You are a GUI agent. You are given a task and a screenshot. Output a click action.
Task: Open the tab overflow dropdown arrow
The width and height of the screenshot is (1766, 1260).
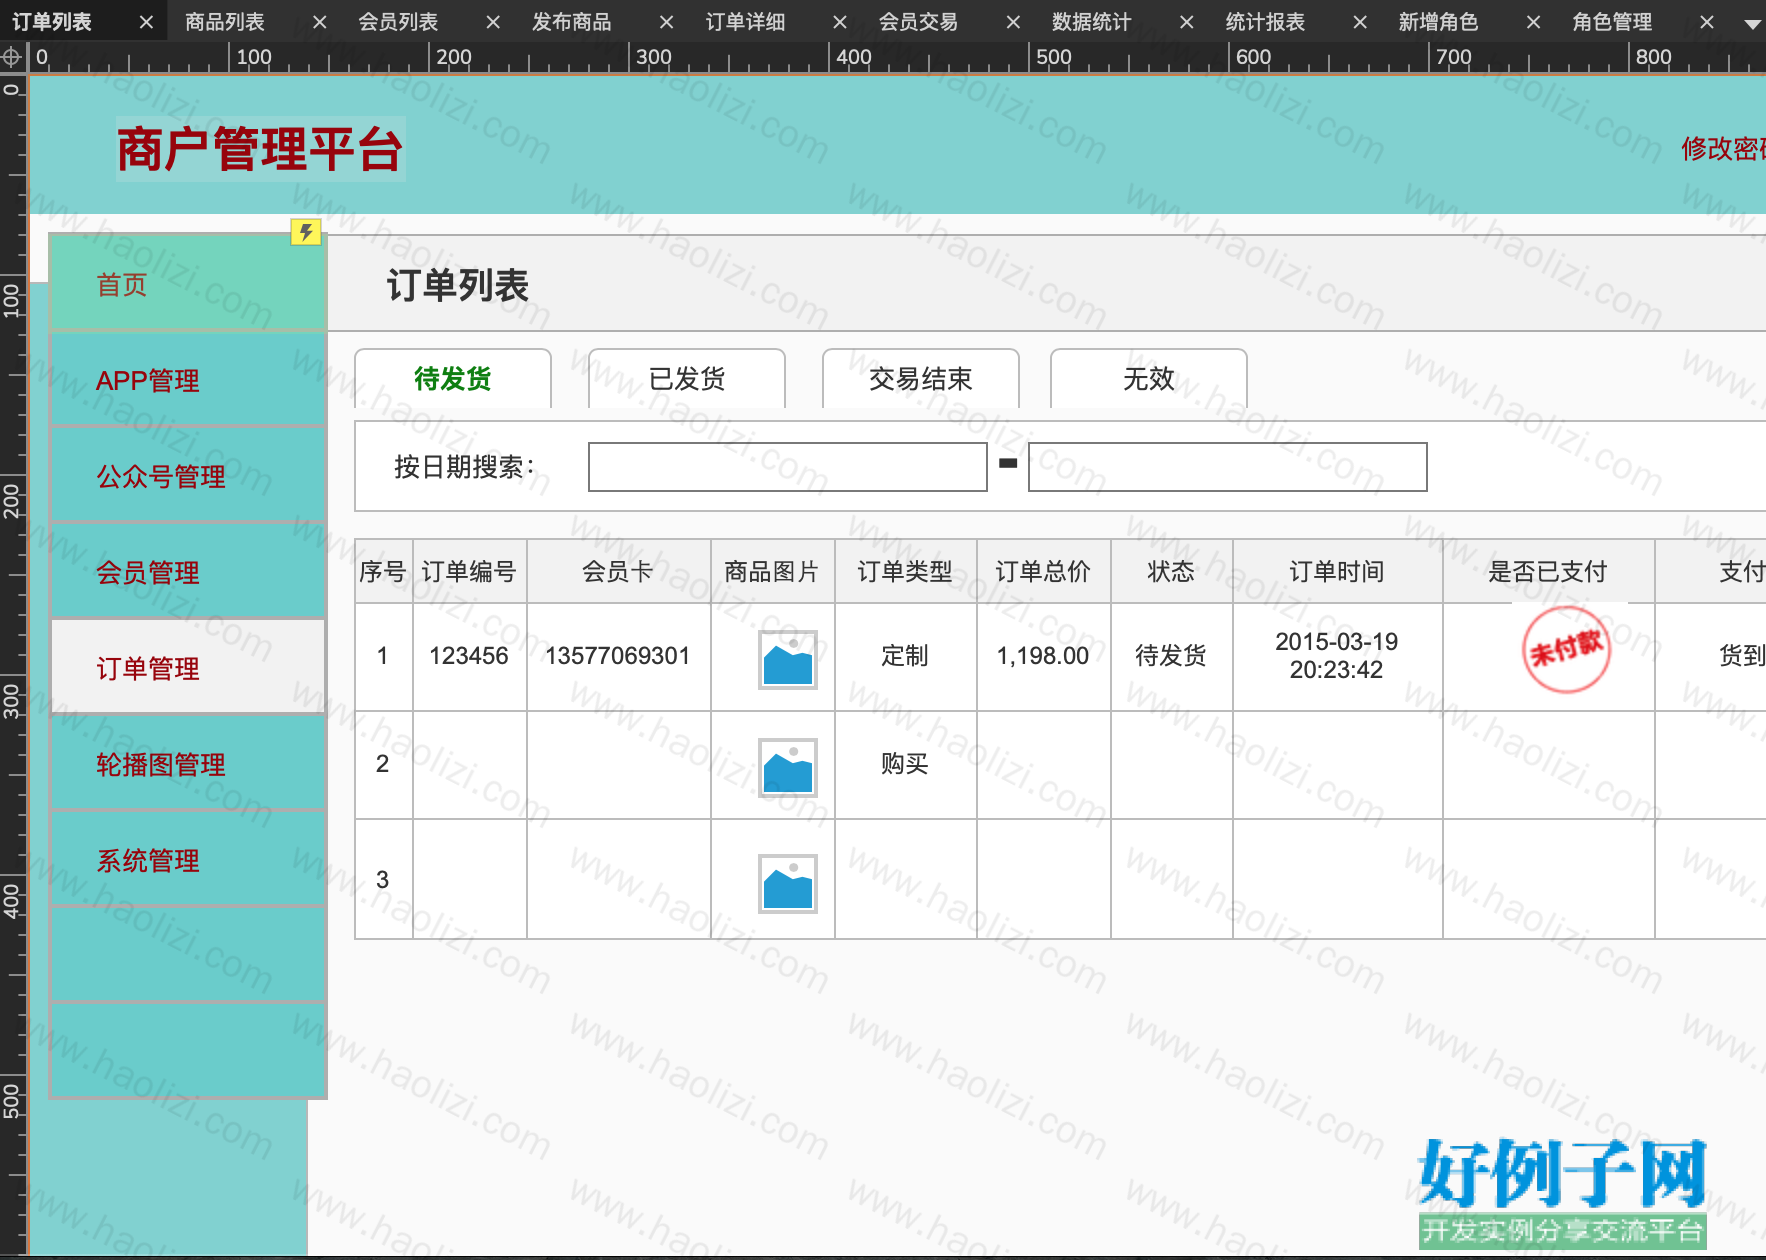pos(1752,24)
